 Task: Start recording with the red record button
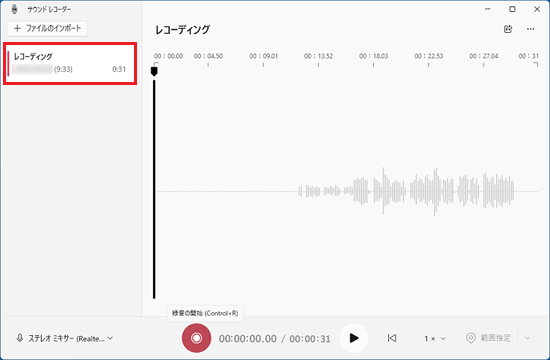click(196, 338)
